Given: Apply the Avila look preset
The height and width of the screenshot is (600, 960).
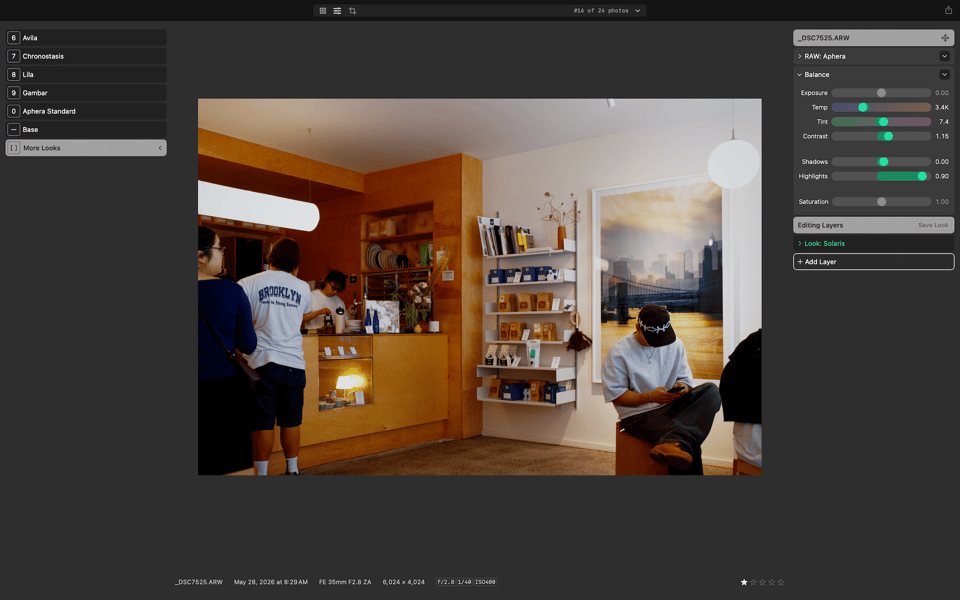Looking at the screenshot, I should (x=86, y=38).
